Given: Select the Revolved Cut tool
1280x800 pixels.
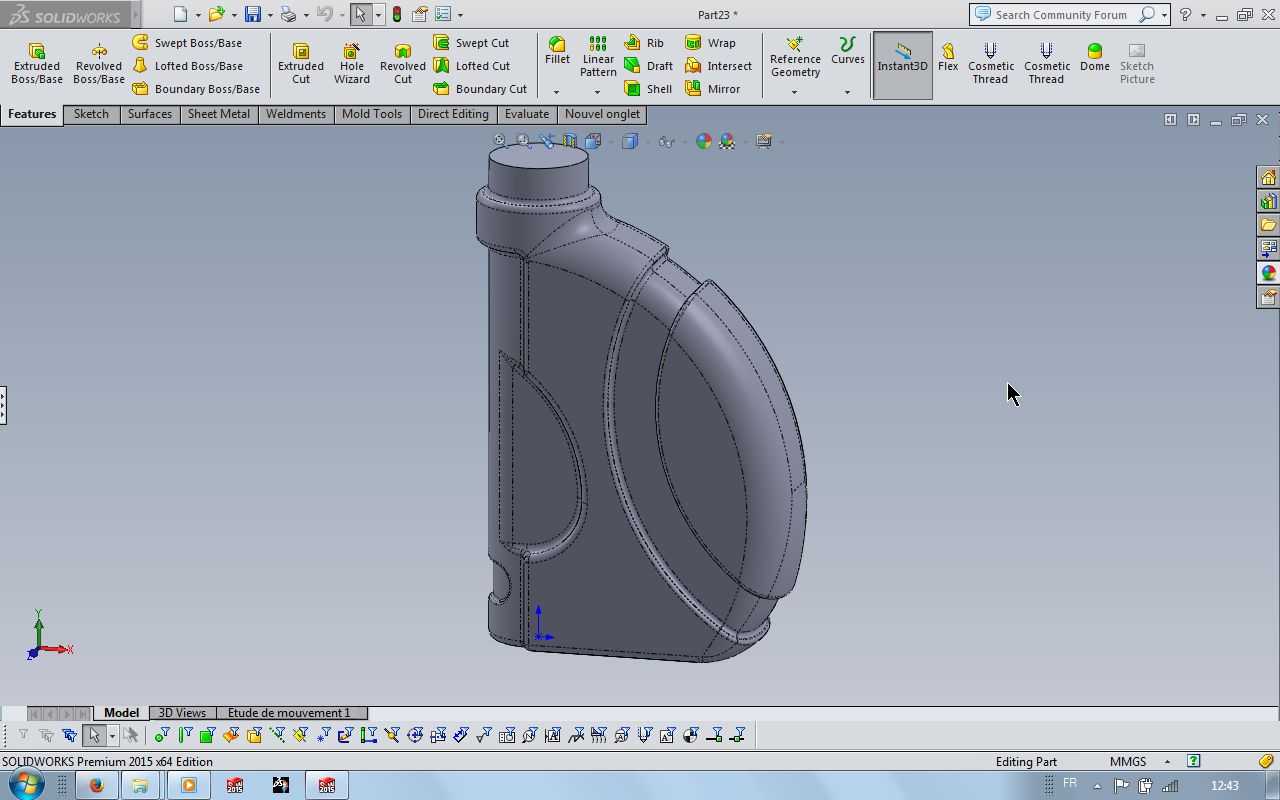Looking at the screenshot, I should 403,64.
